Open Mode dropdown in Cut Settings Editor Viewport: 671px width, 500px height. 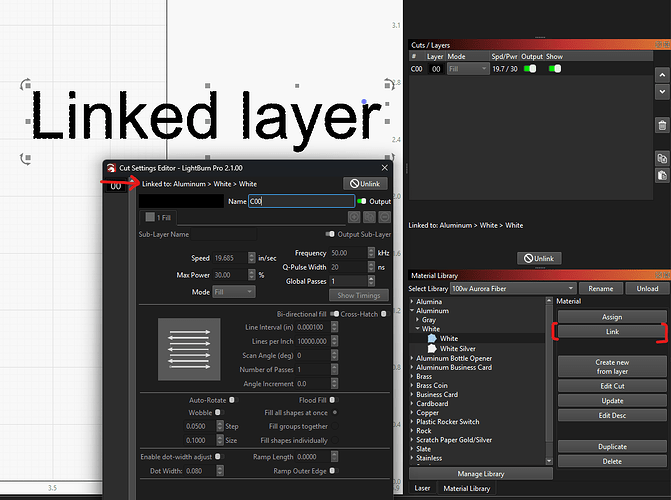(234, 292)
